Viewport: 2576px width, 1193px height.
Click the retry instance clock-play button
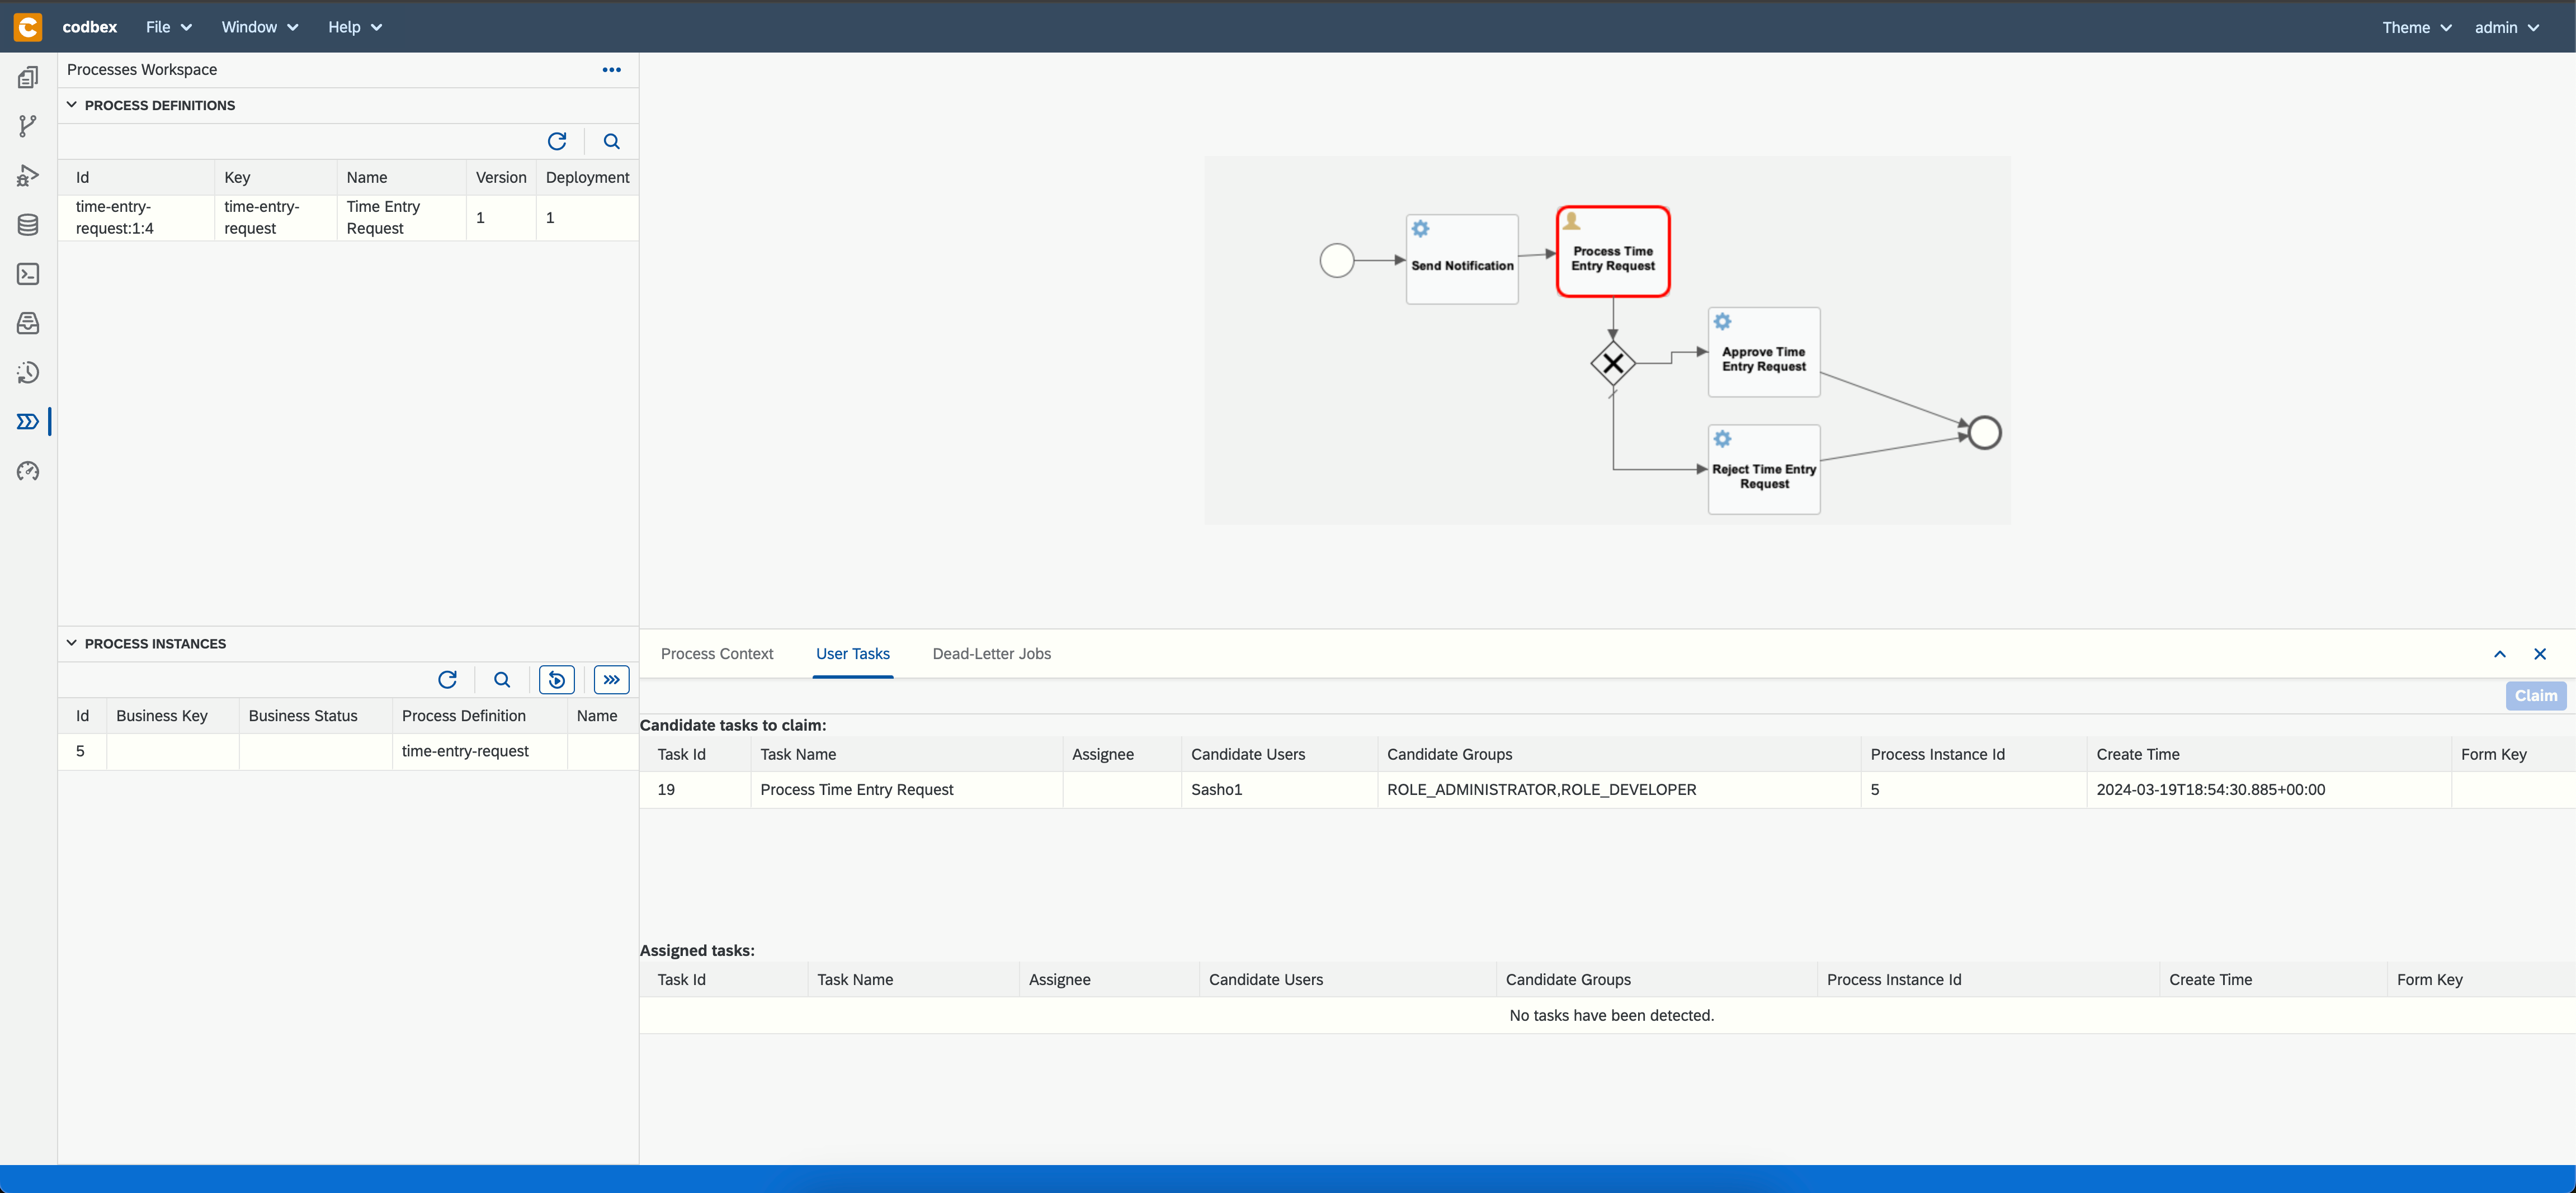(557, 680)
